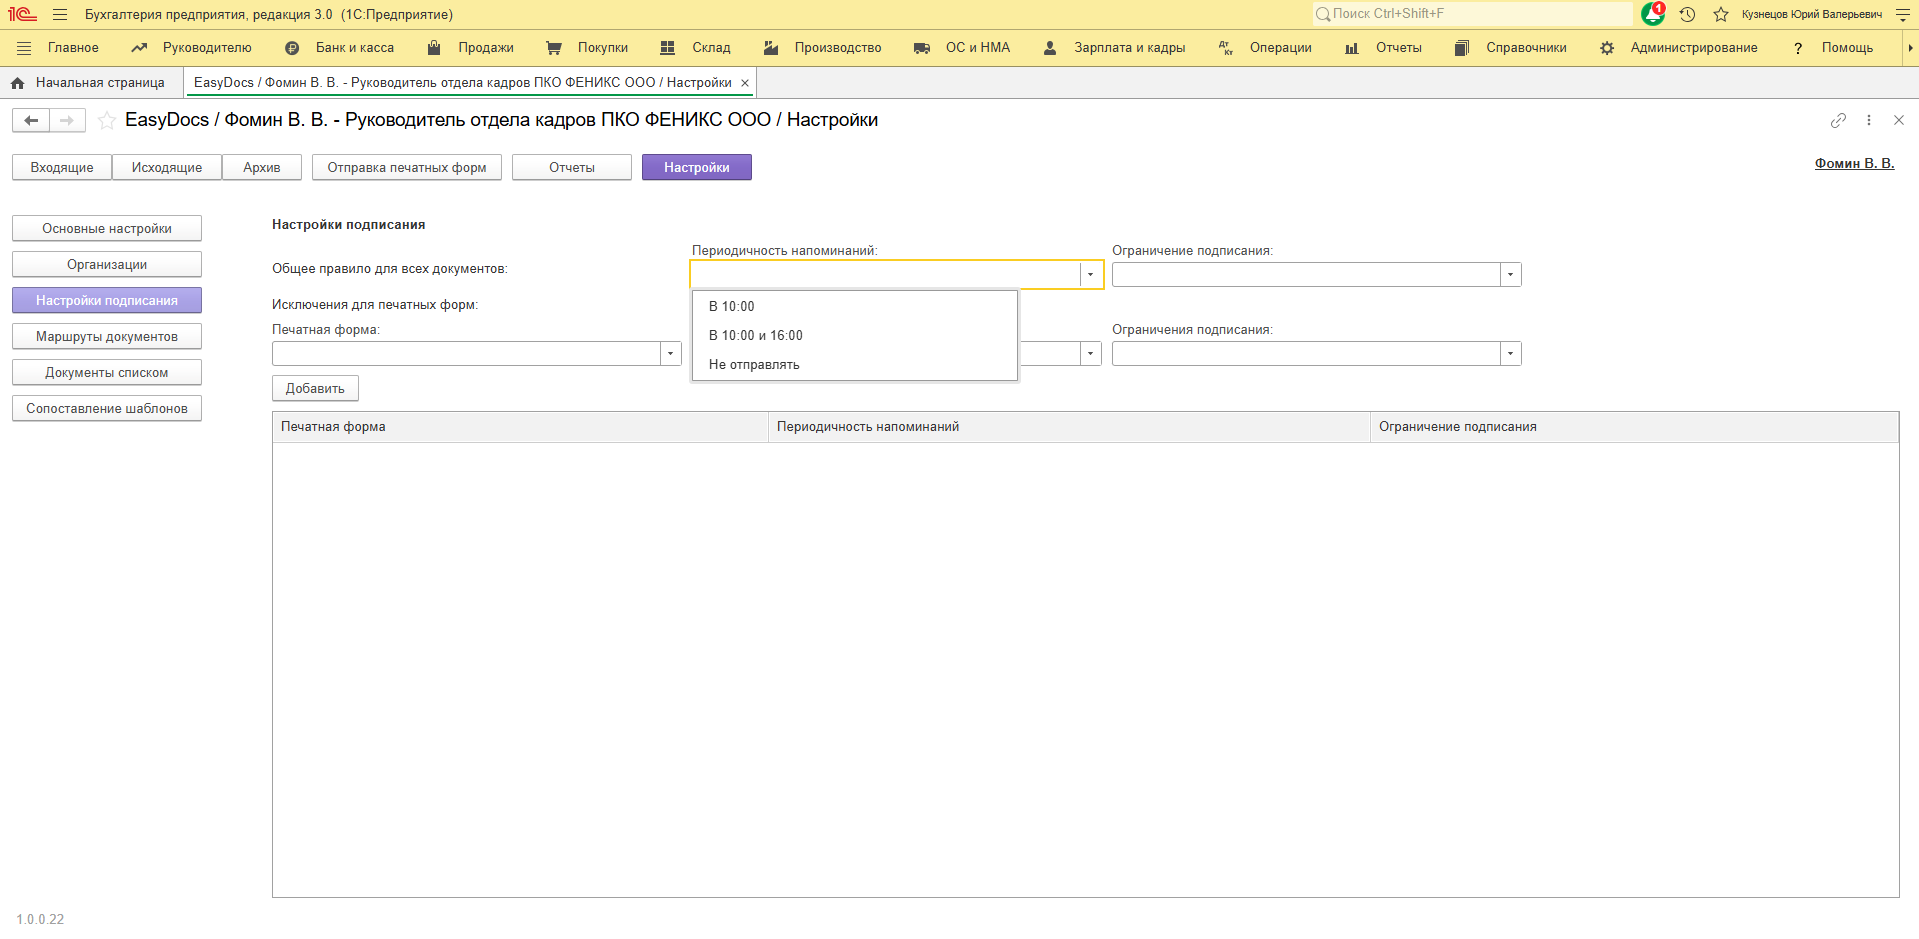
Task: Expand the Ограничение подписания dropdown
Action: (1510, 275)
